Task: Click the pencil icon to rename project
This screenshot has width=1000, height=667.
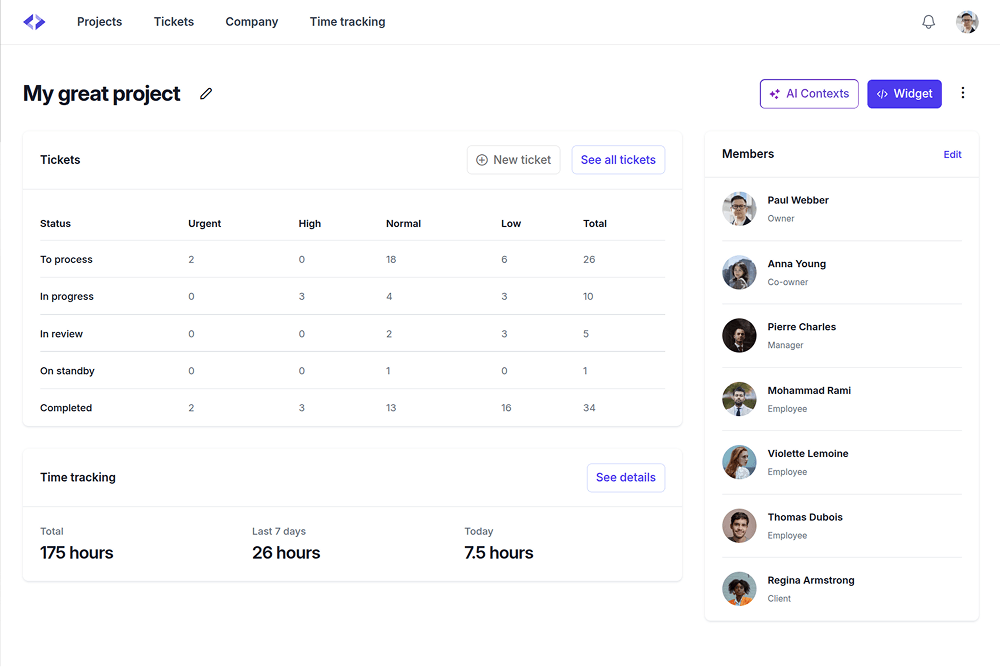Action: coord(206,94)
